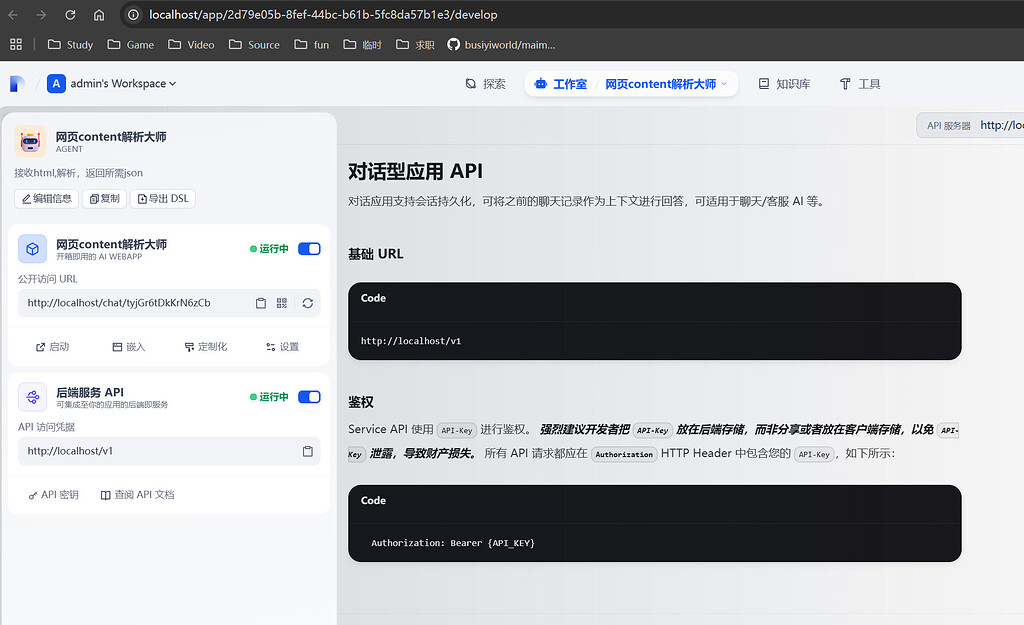Open the Game bookmark folder
Image resolution: width=1024 pixels, height=625 pixels.
pyautogui.click(x=131, y=44)
